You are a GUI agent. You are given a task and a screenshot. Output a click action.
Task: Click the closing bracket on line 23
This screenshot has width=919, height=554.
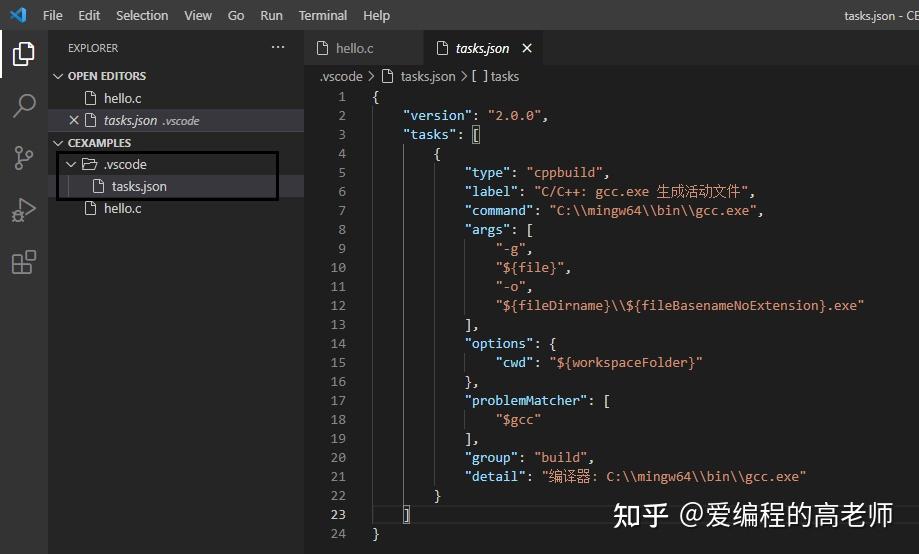[x=406, y=515]
